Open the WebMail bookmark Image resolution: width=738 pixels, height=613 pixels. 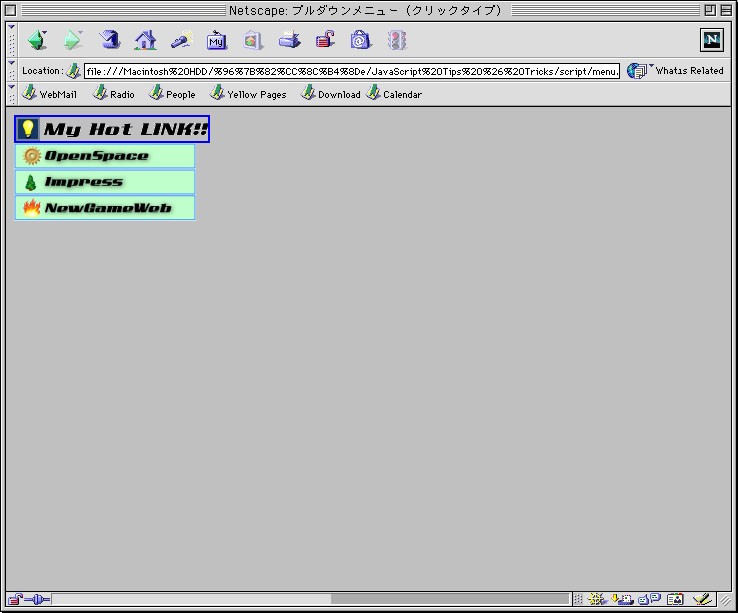pos(49,94)
